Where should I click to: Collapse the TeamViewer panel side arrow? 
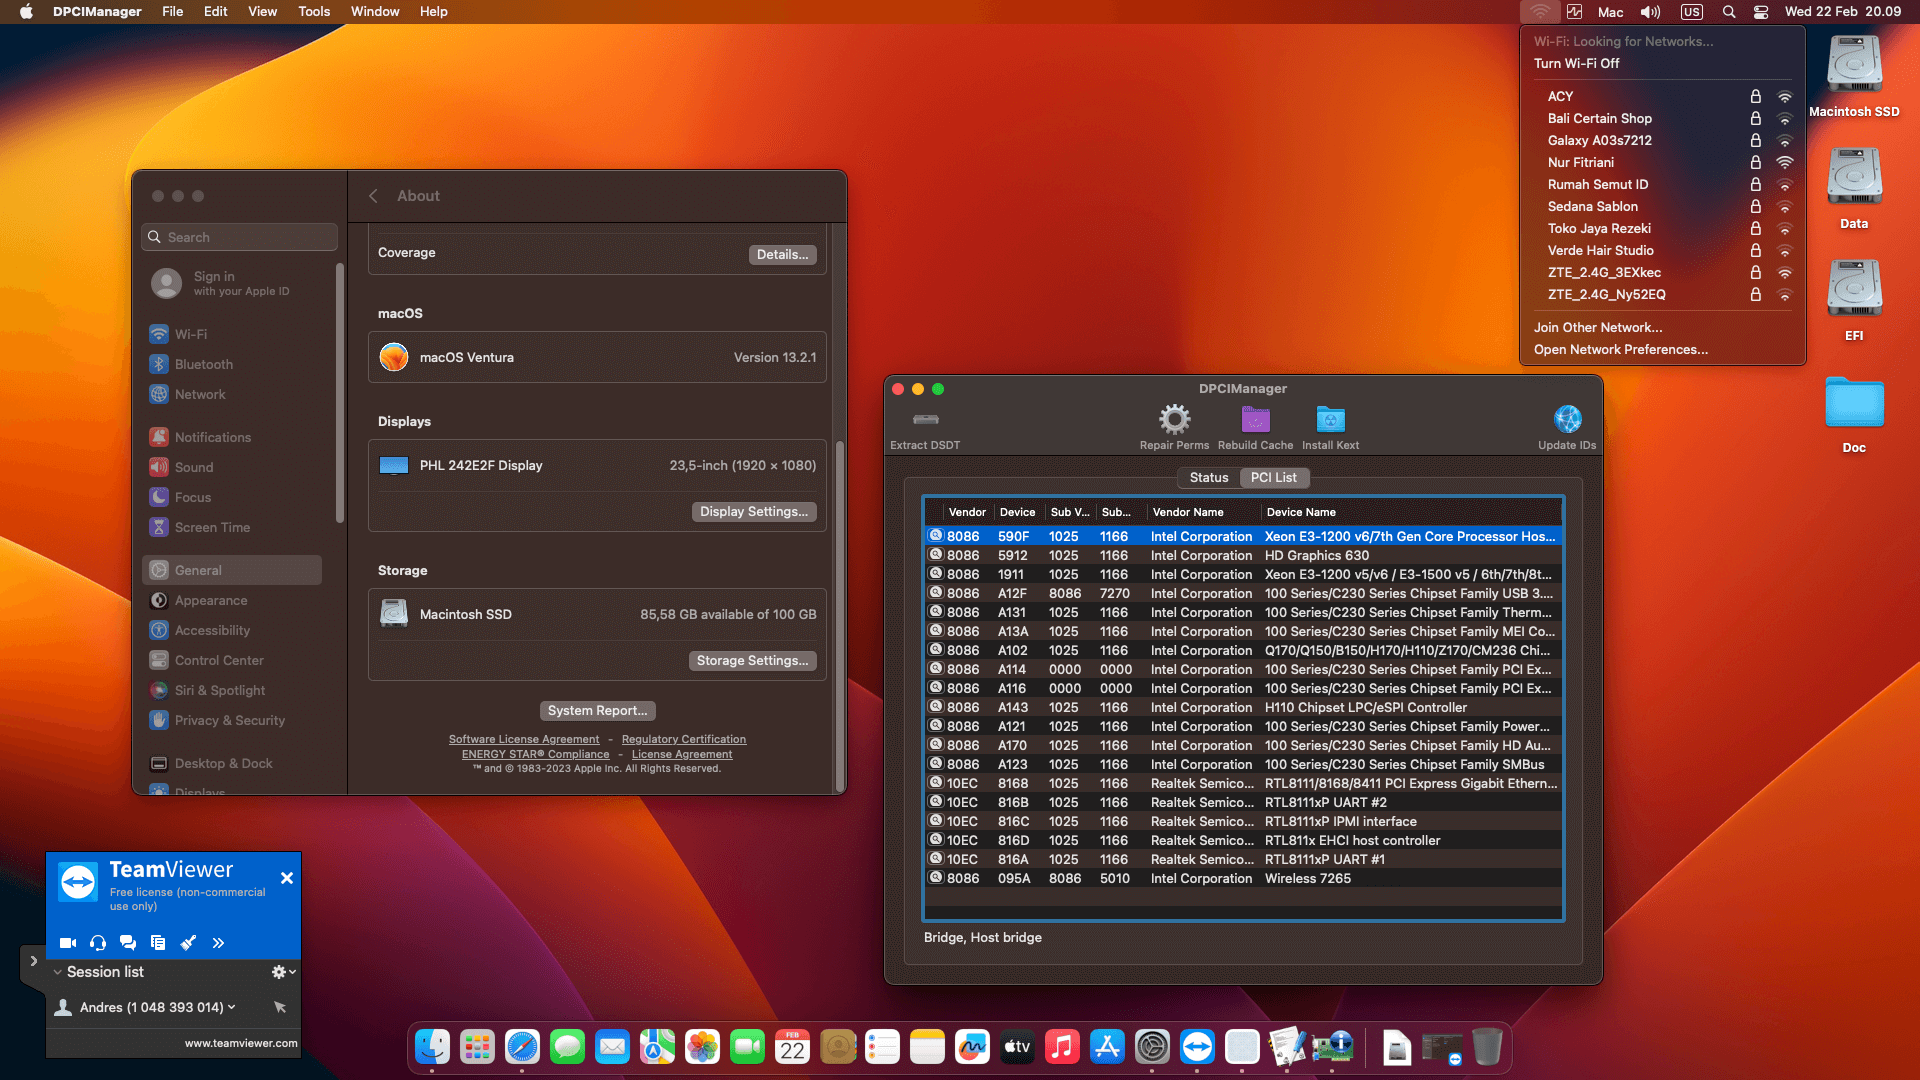(33, 961)
